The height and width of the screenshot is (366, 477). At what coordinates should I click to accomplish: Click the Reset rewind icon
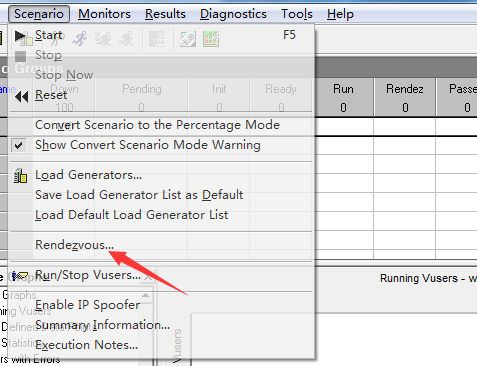tap(21, 97)
